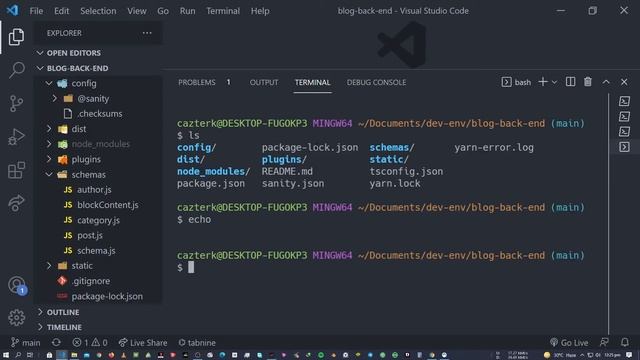Open the Live Share view in activity bar
The image size is (640, 360).
point(16,203)
